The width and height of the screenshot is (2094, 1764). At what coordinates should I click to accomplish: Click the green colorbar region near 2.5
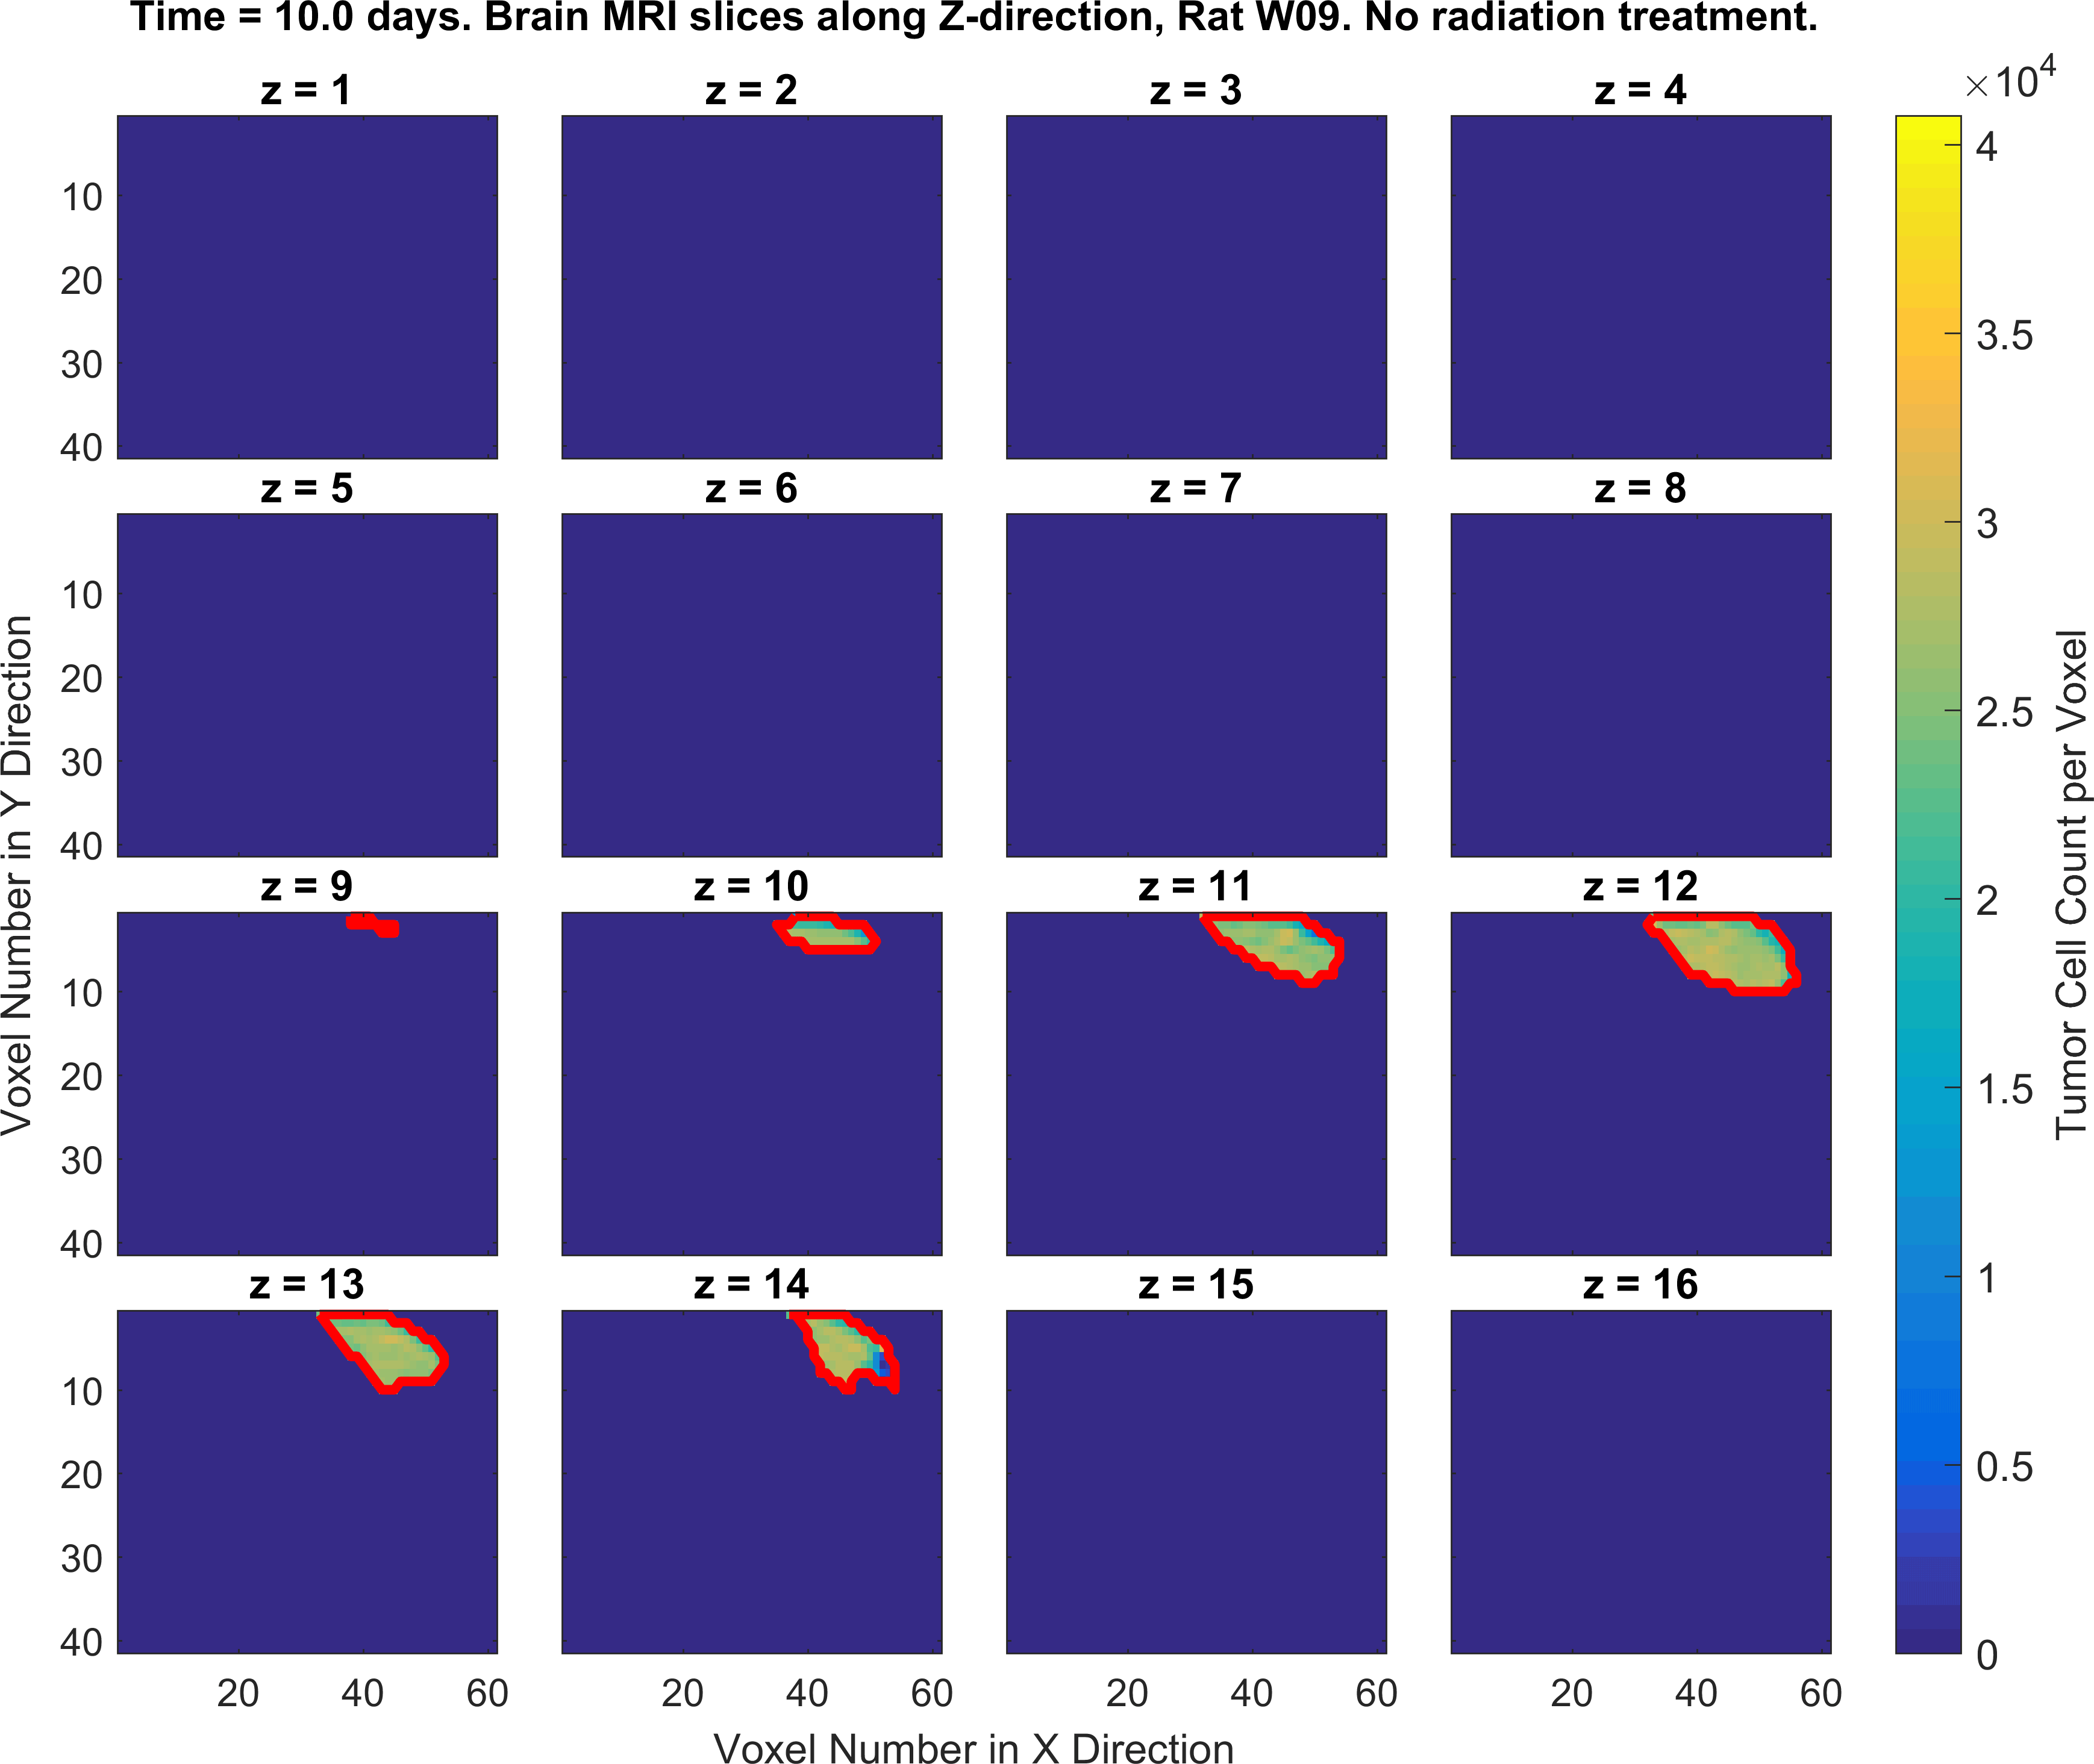tap(1928, 711)
